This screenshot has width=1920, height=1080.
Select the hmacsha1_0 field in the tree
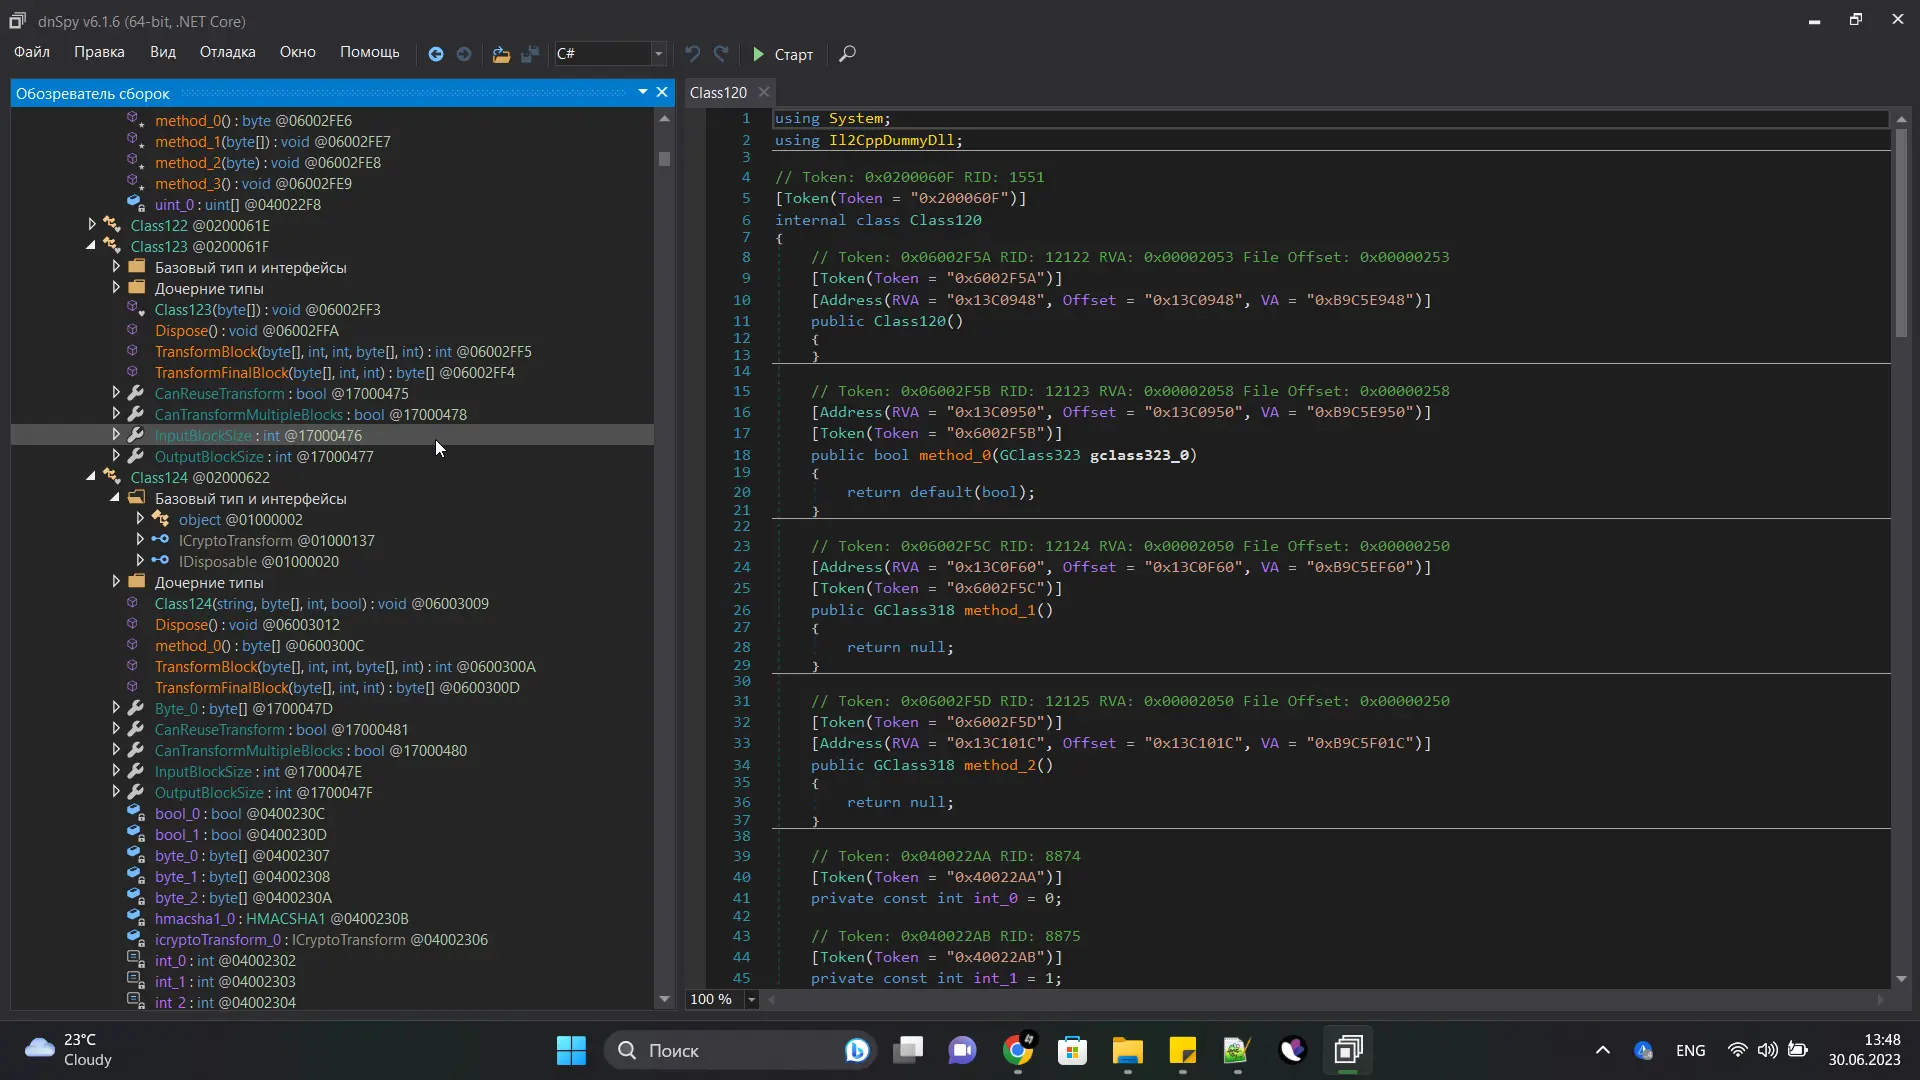tap(194, 918)
